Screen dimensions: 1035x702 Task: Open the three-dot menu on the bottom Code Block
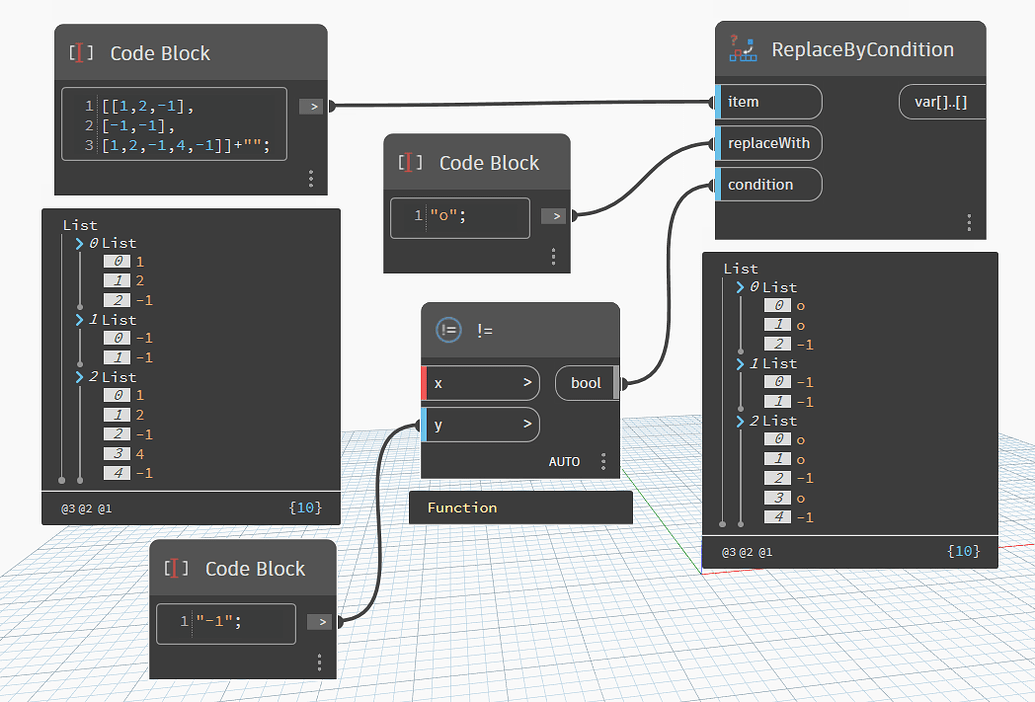pyautogui.click(x=320, y=662)
